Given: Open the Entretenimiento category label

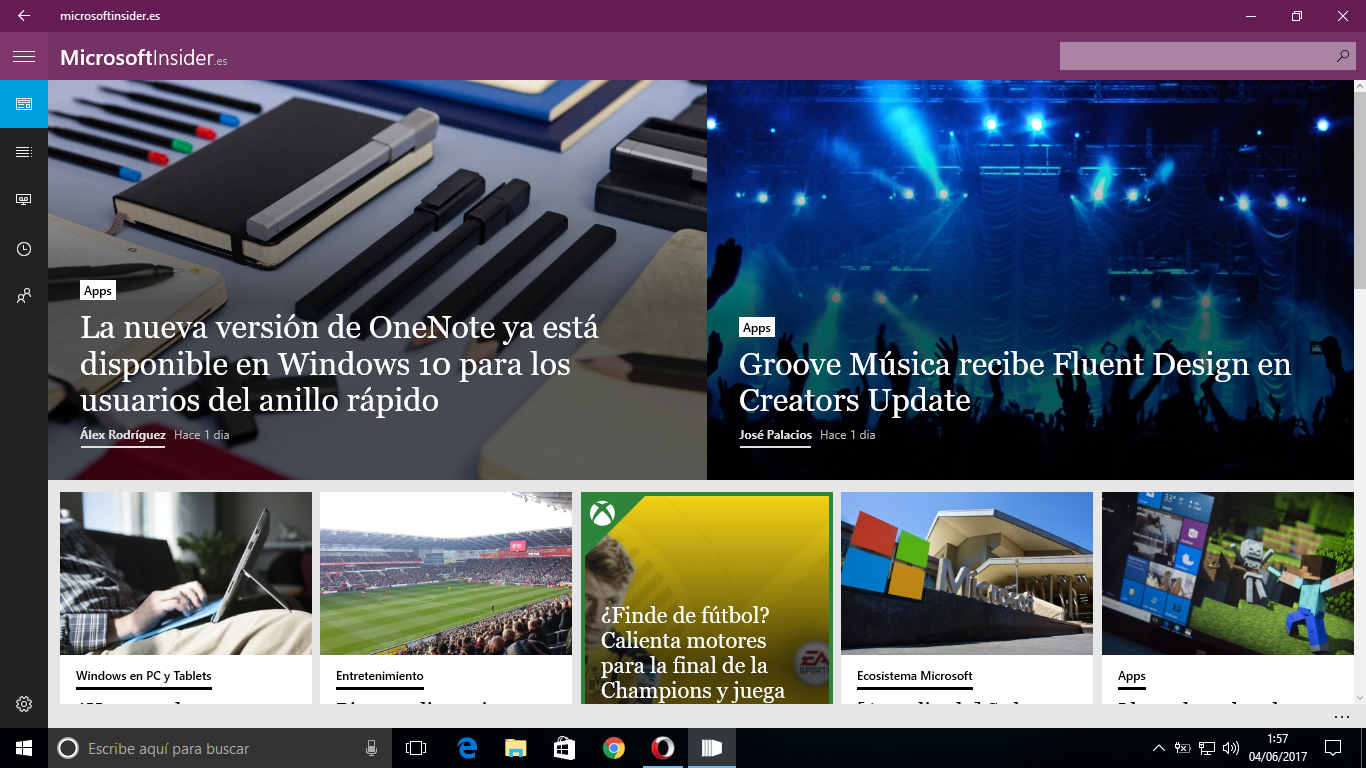Looking at the screenshot, I should pyautogui.click(x=380, y=676).
